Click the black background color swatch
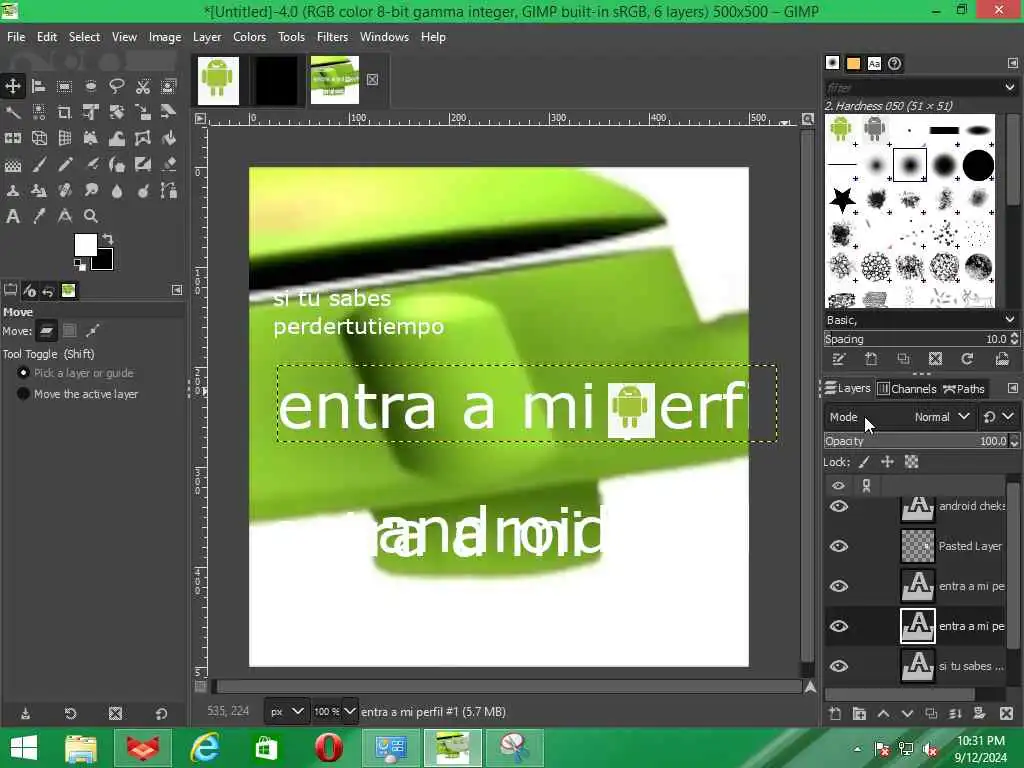The width and height of the screenshot is (1024, 768). click(105, 261)
